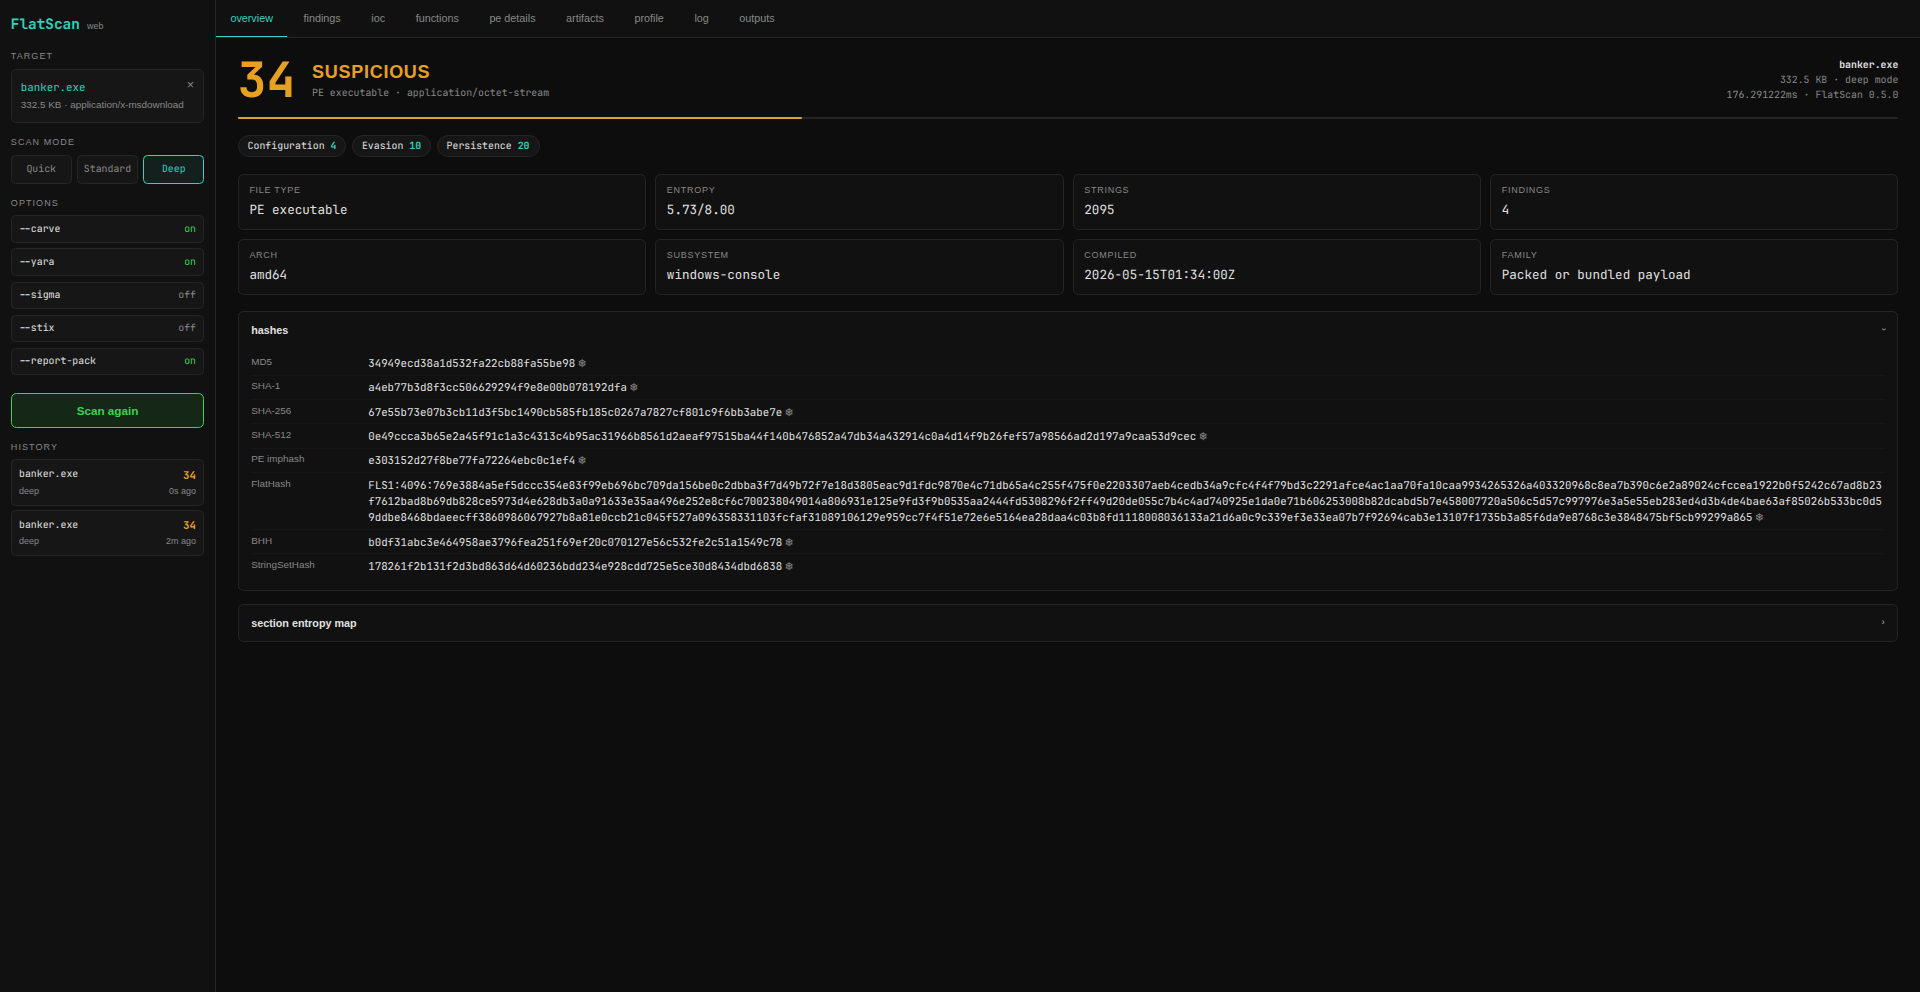Toggle the --carve option
The height and width of the screenshot is (992, 1920).
point(107,229)
